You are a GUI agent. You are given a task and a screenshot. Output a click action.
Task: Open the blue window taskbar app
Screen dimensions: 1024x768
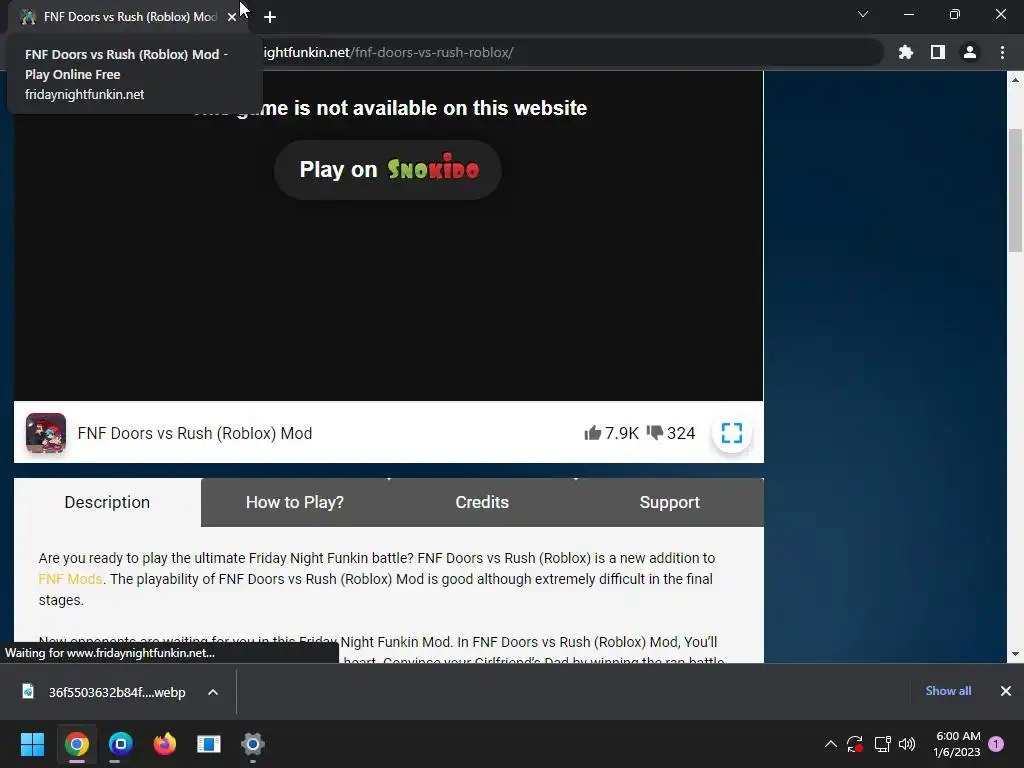tap(209, 744)
